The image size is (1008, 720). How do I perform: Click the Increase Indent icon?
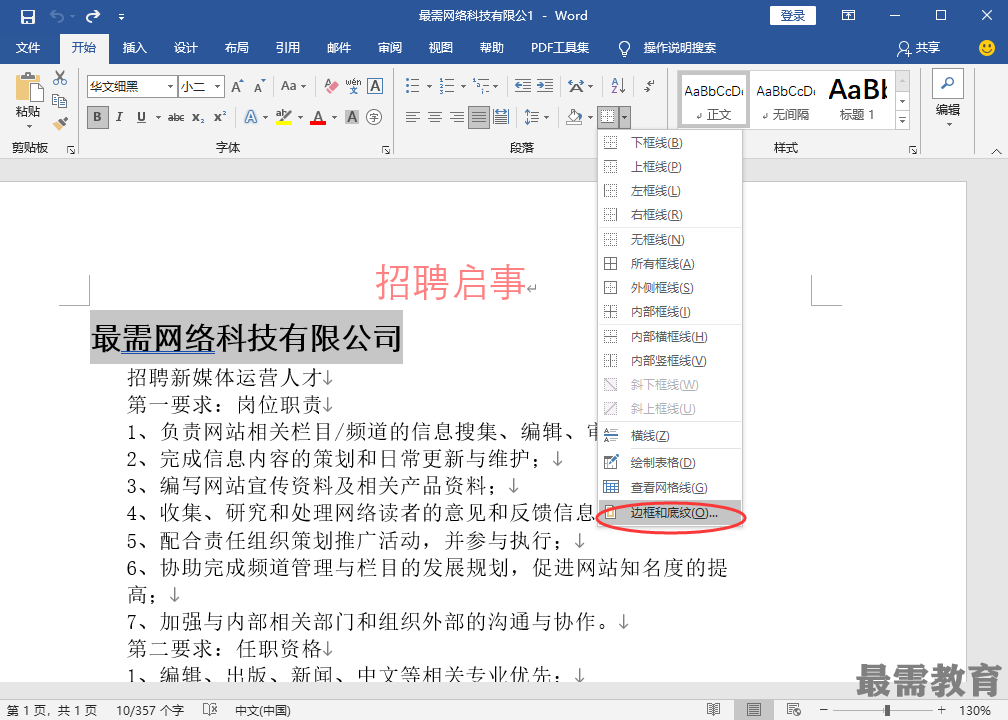pyautogui.click(x=545, y=86)
